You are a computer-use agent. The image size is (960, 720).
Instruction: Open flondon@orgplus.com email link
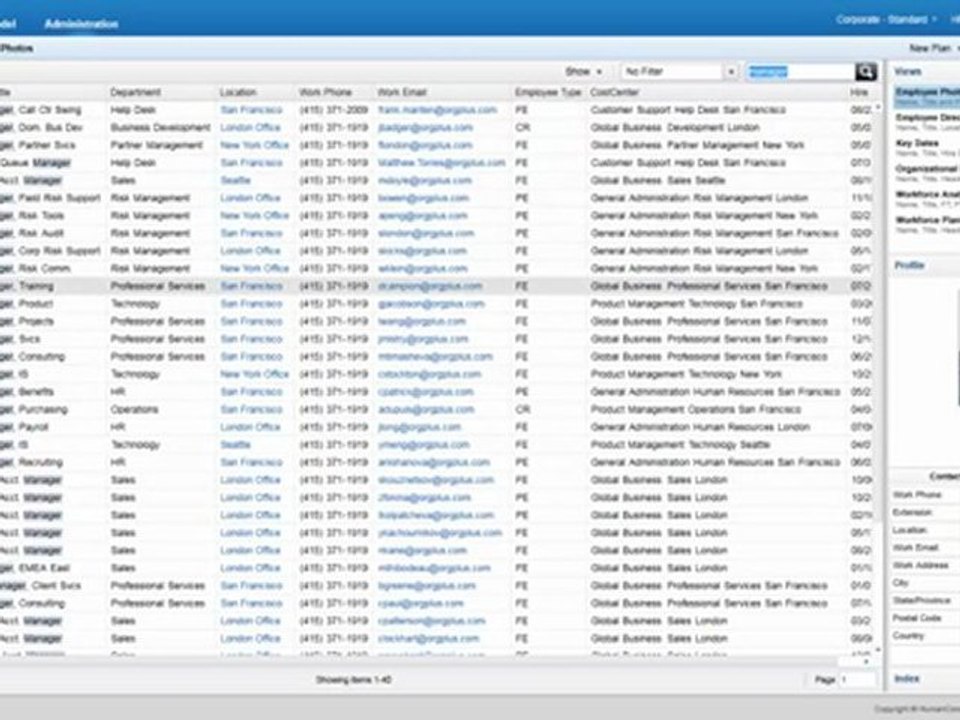(x=425, y=145)
